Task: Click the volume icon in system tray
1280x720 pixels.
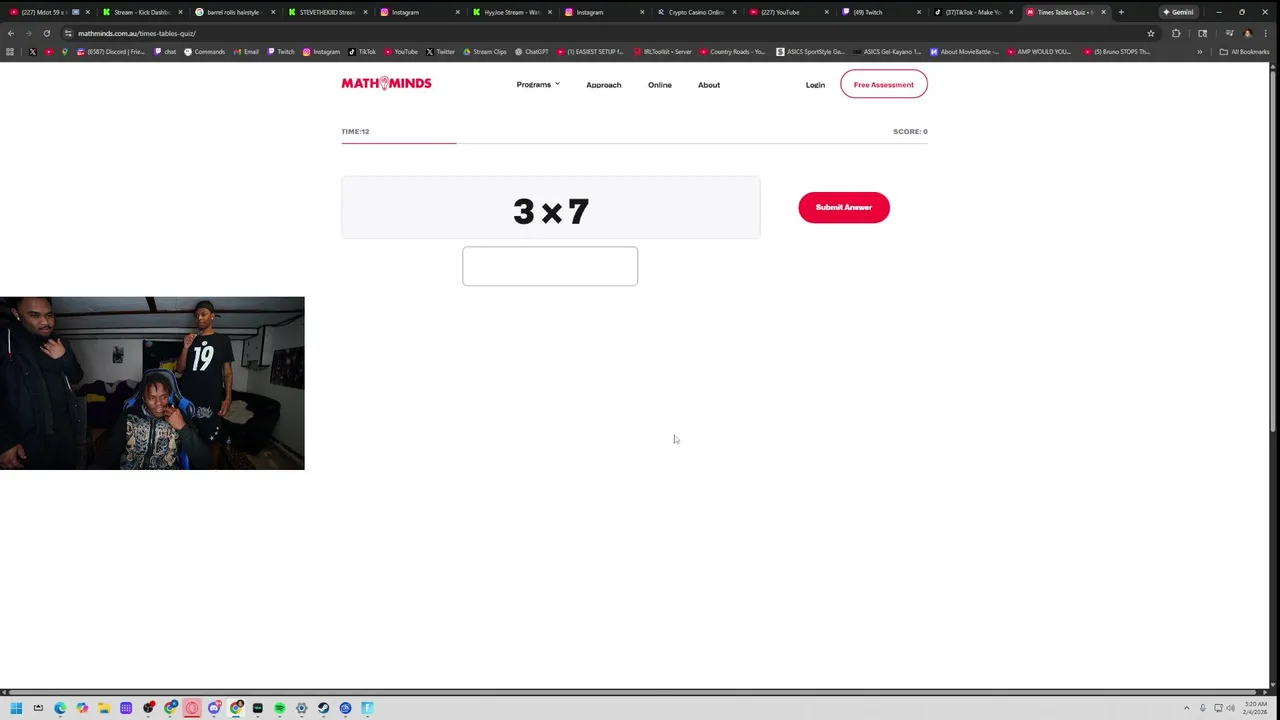Action: [1231, 708]
